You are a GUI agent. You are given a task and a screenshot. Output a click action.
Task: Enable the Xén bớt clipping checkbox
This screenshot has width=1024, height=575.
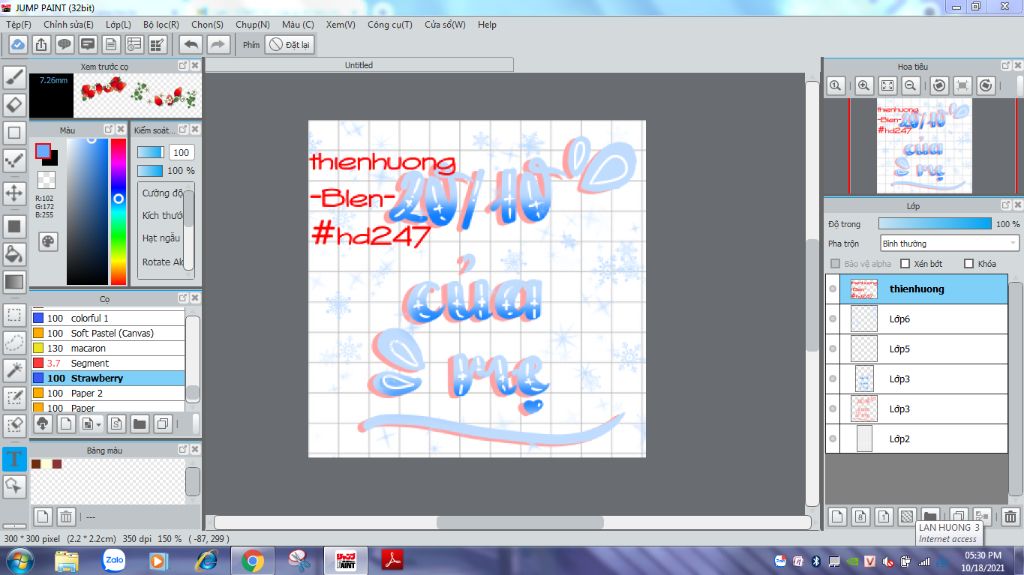point(905,263)
